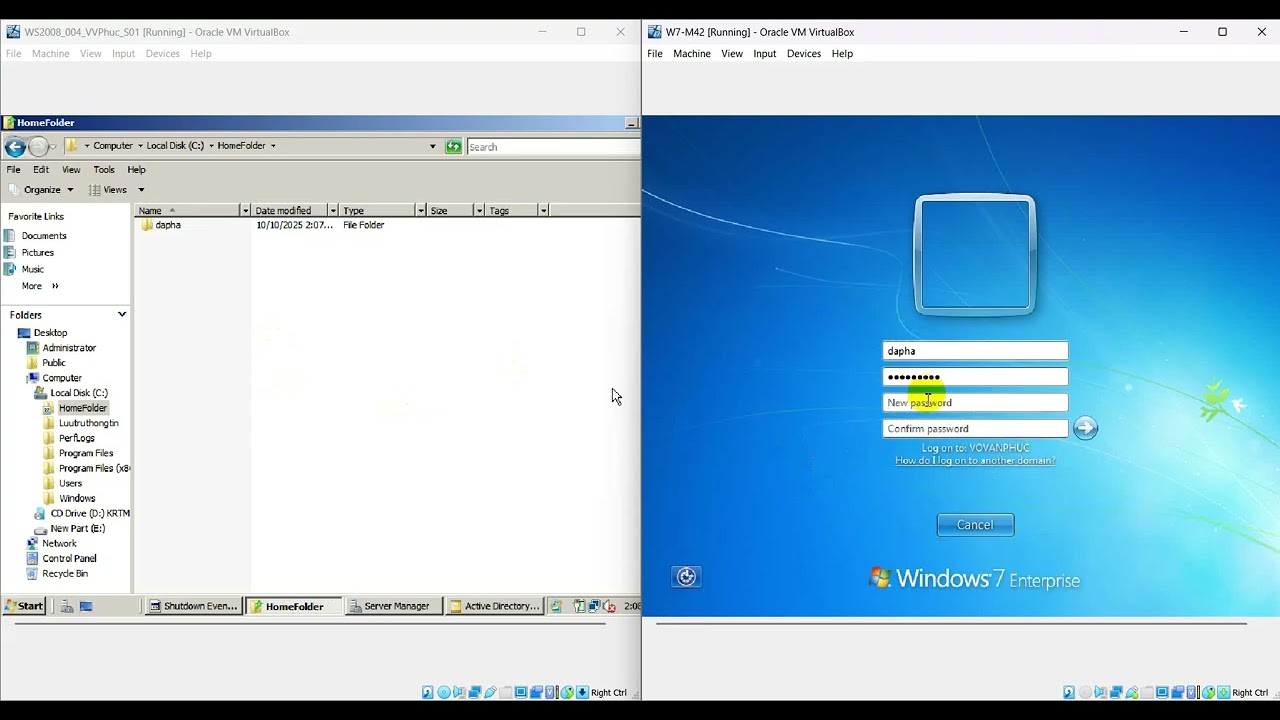Click the muted volume tray icon
The width and height of the screenshot is (1280, 720).
[609, 606]
